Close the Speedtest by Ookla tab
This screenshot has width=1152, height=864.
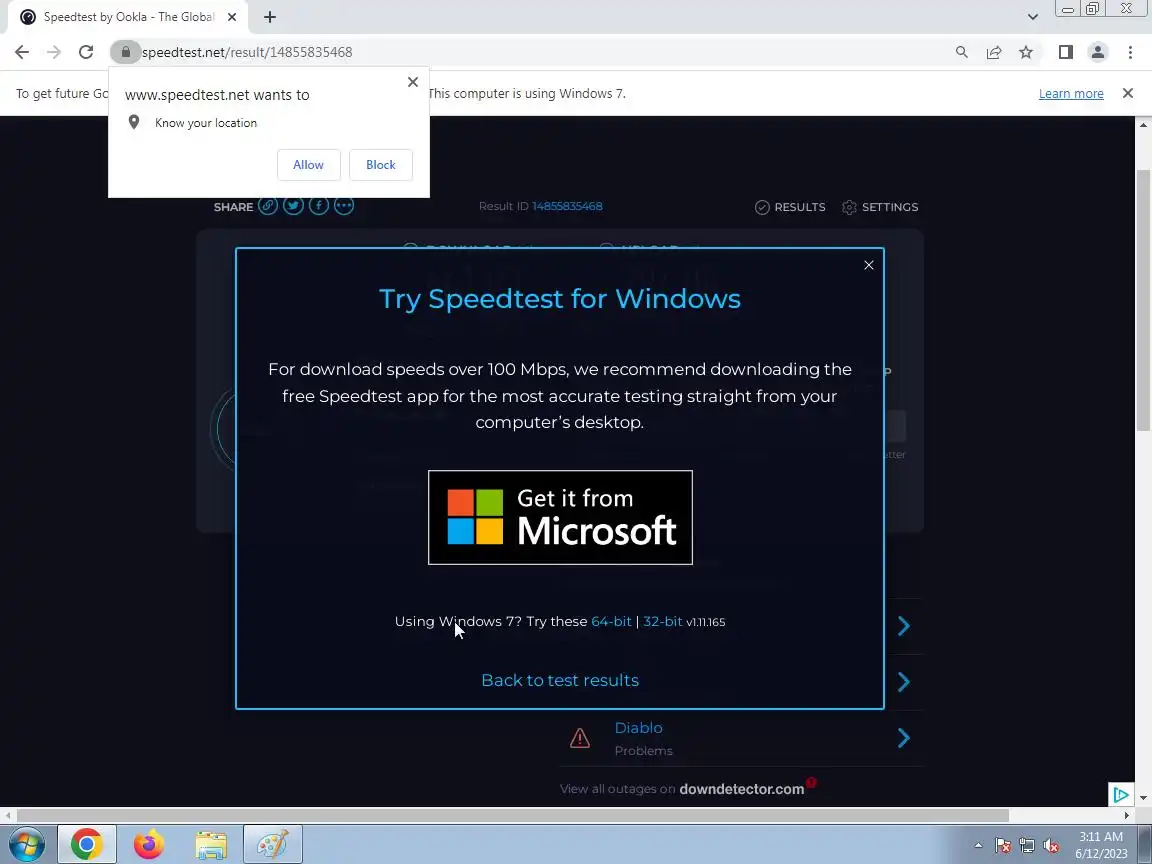(x=232, y=17)
